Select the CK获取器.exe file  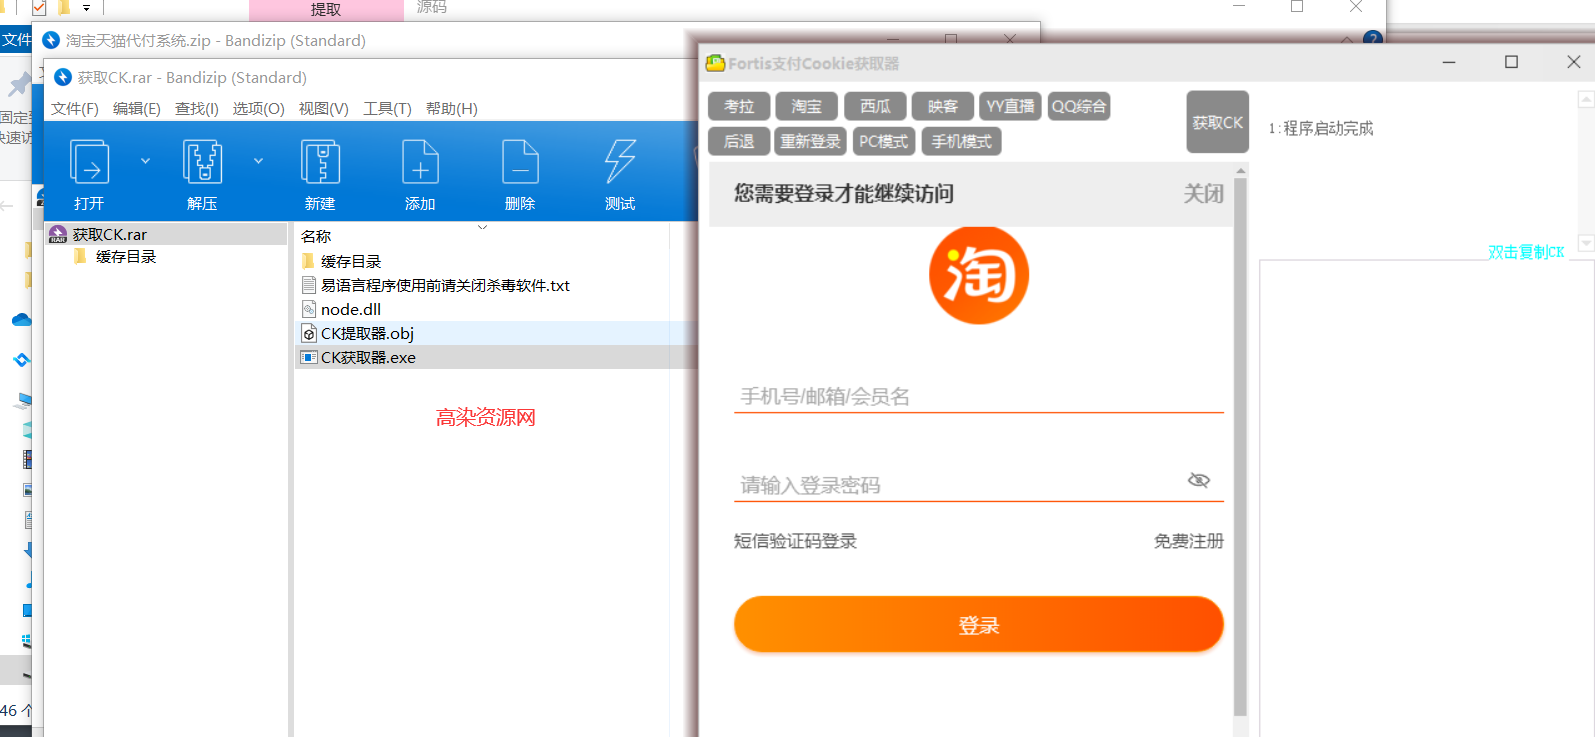[368, 358]
